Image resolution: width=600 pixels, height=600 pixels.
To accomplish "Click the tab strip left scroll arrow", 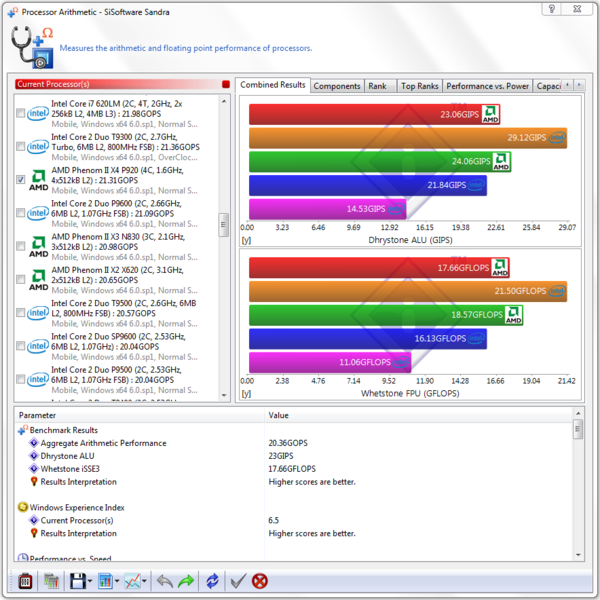I will (567, 85).
